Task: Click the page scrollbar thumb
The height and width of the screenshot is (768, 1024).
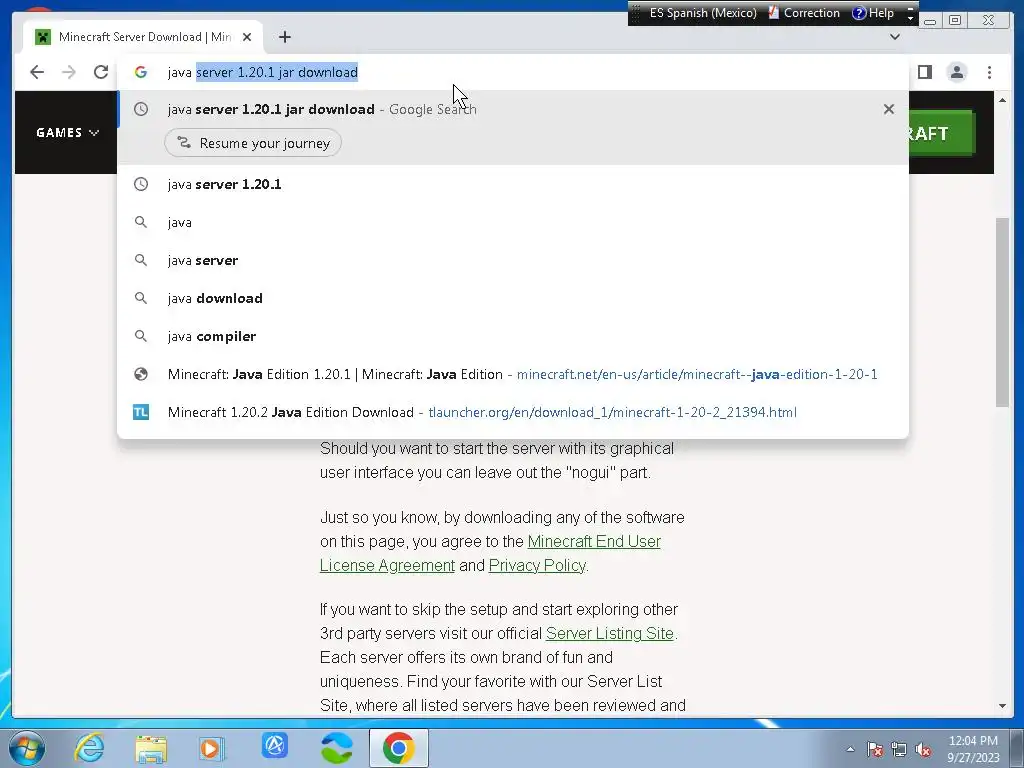Action: click(1002, 312)
